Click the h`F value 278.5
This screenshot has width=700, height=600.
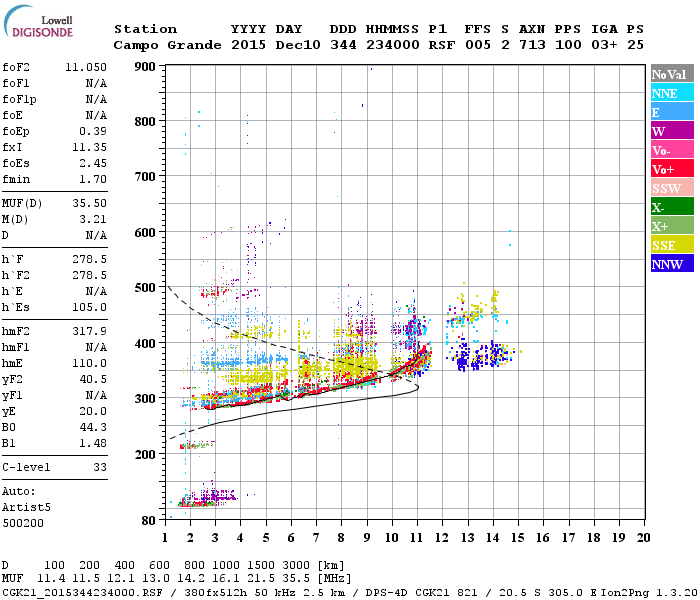click(89, 259)
